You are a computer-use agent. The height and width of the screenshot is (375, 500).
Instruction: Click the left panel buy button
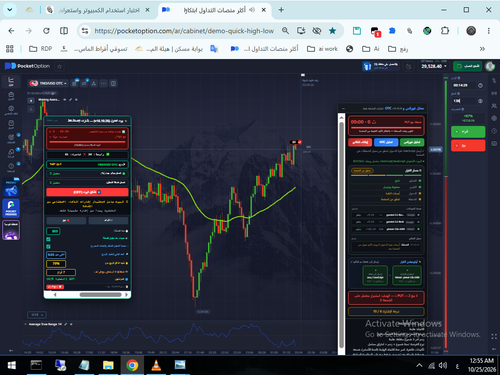[x=108, y=220]
